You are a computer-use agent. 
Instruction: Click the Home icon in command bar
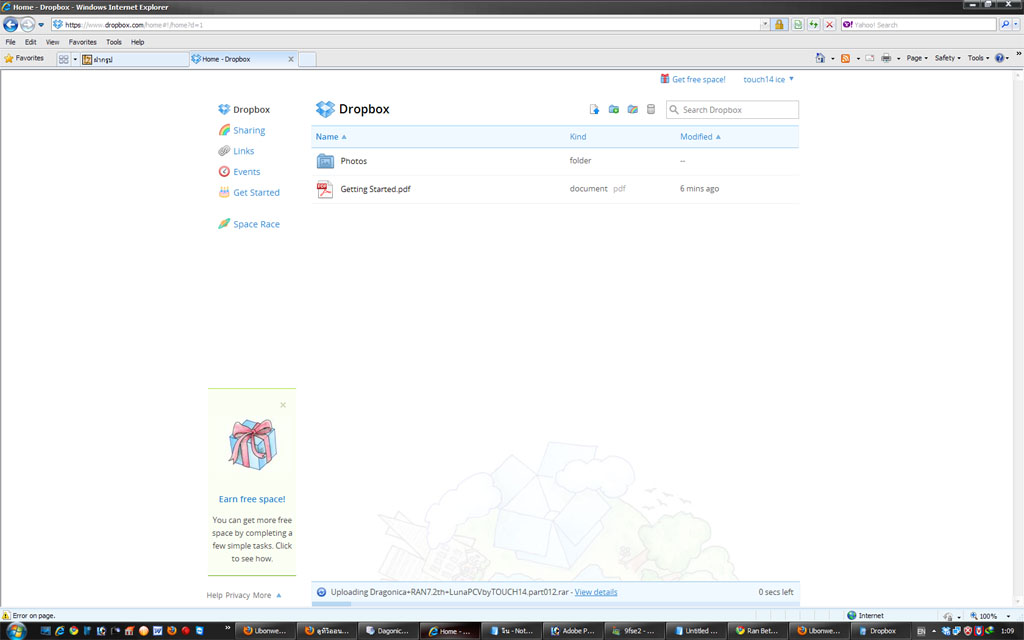click(x=820, y=58)
